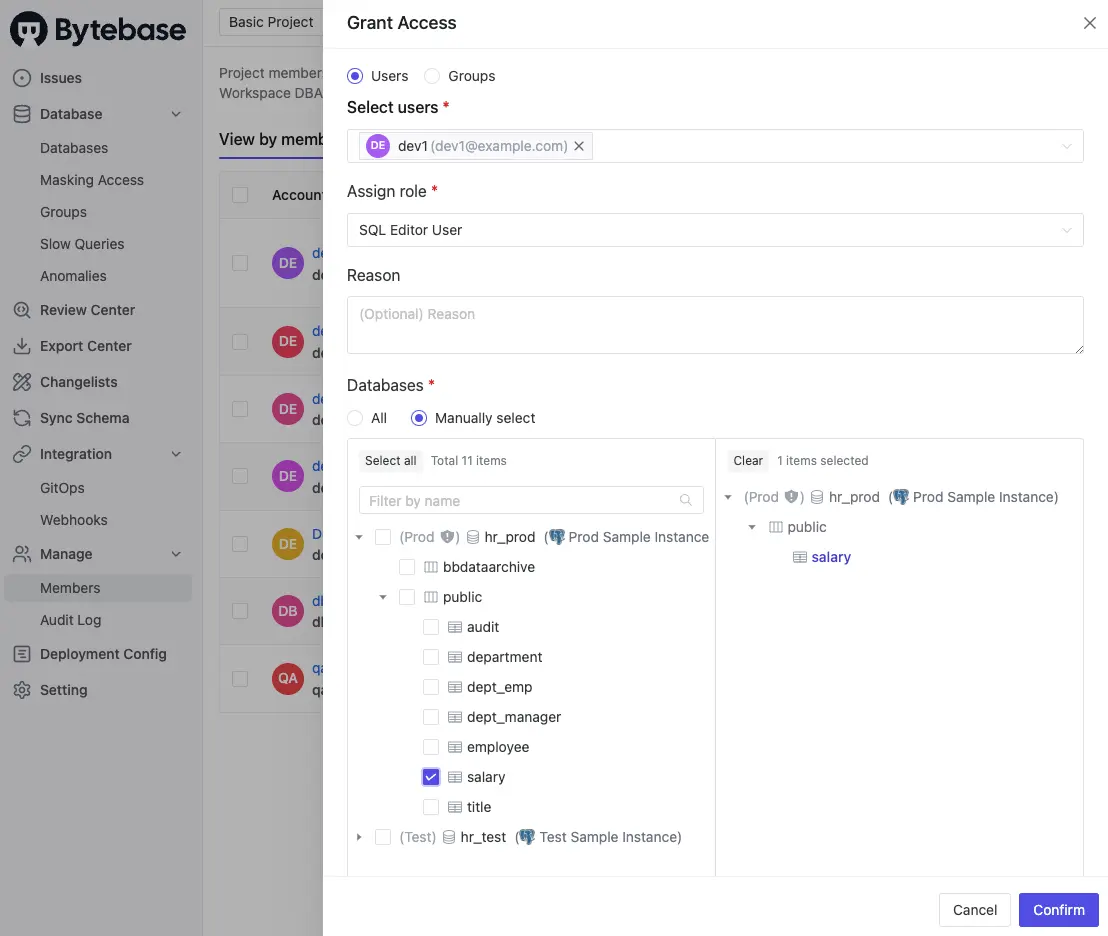
Task: Click the Issues sidebar icon
Action: [x=22, y=78]
